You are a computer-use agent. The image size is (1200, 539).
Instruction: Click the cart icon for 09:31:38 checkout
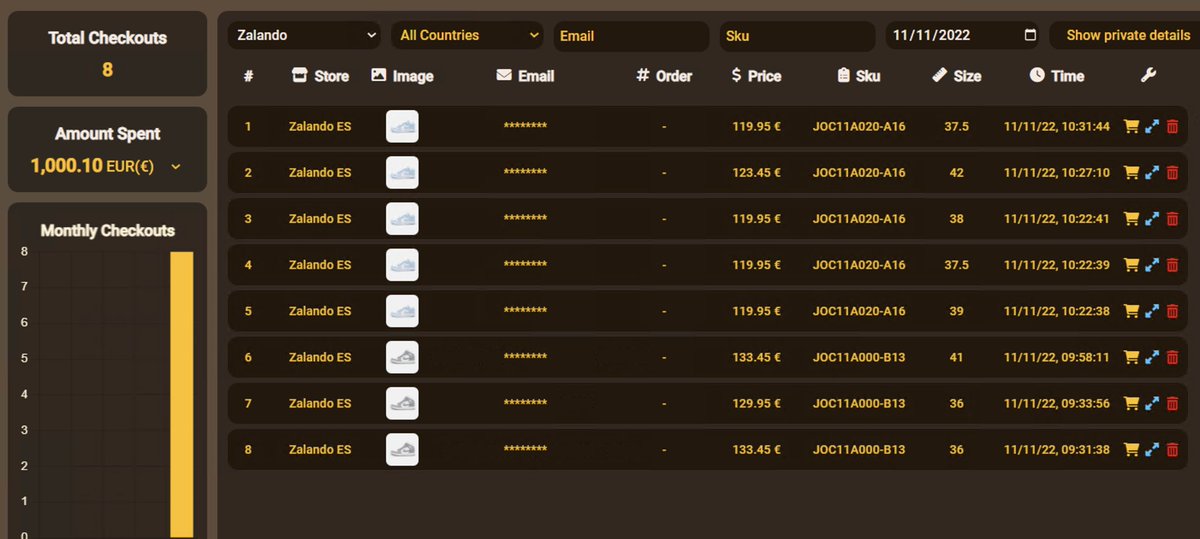(x=1132, y=450)
